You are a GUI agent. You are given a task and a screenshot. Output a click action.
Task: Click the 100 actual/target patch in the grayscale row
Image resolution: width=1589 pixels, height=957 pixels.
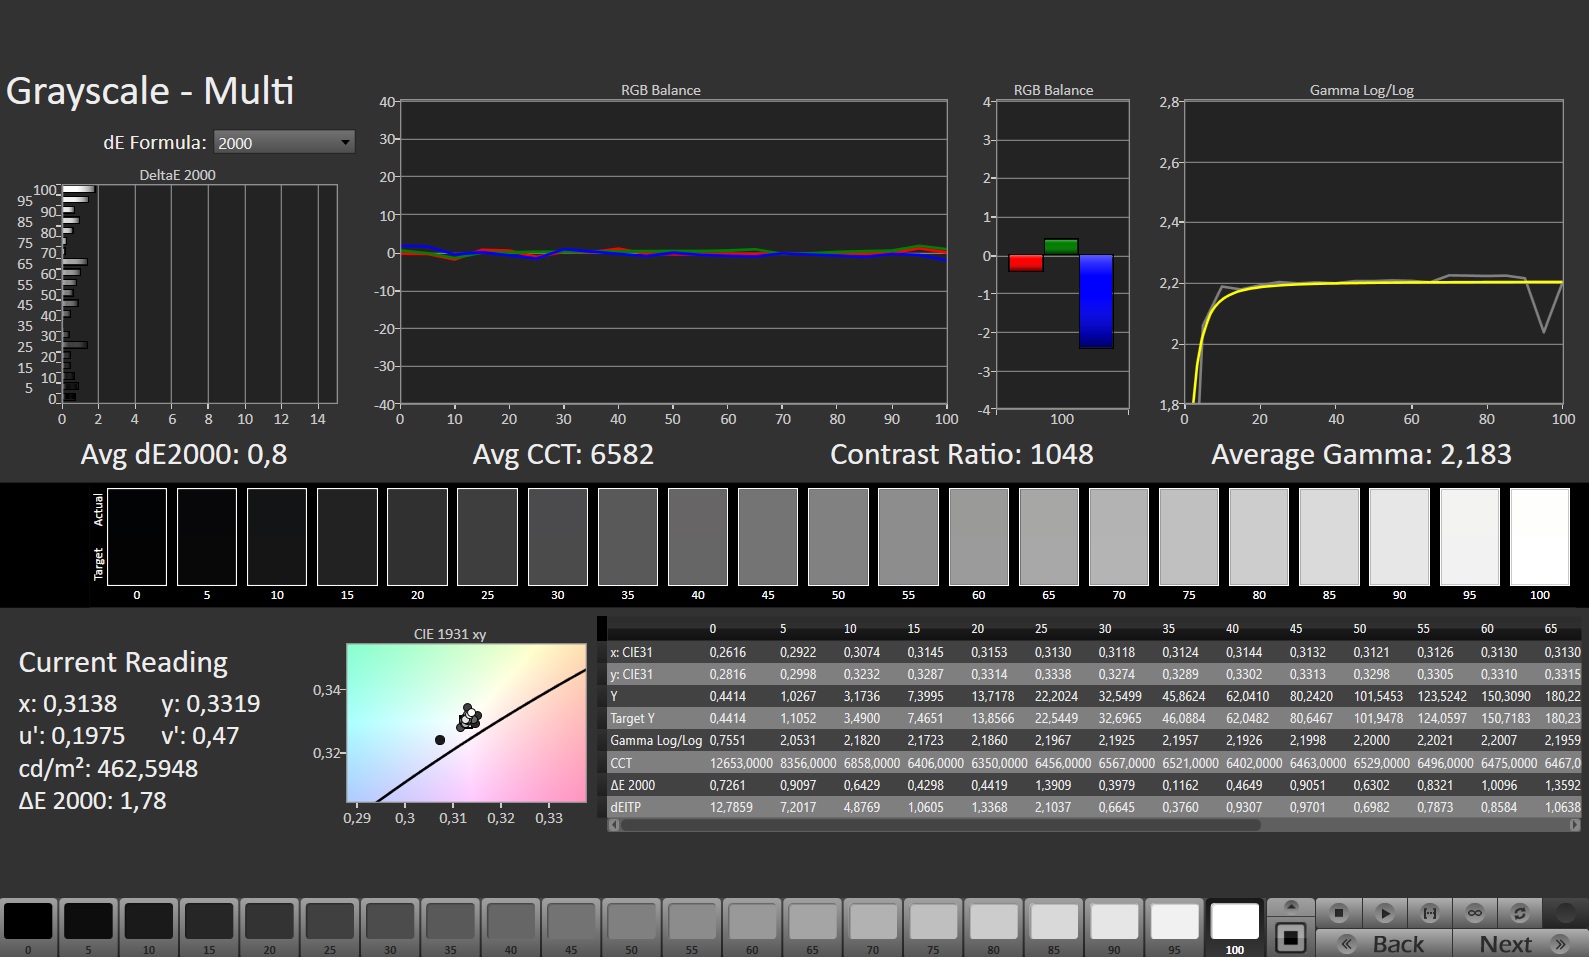coord(1539,537)
